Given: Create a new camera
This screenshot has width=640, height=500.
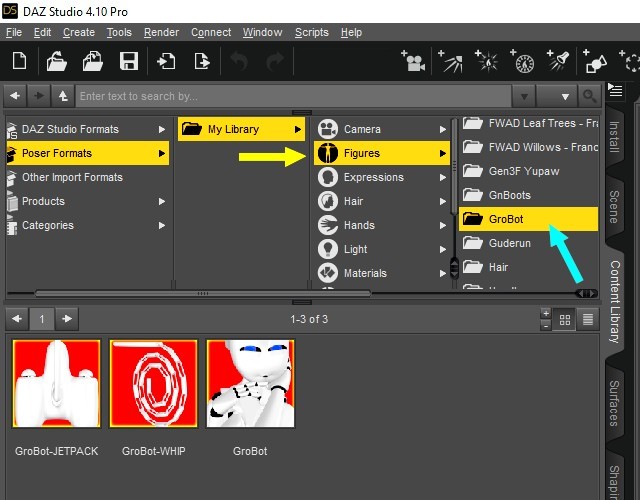Looking at the screenshot, I should pos(413,61).
